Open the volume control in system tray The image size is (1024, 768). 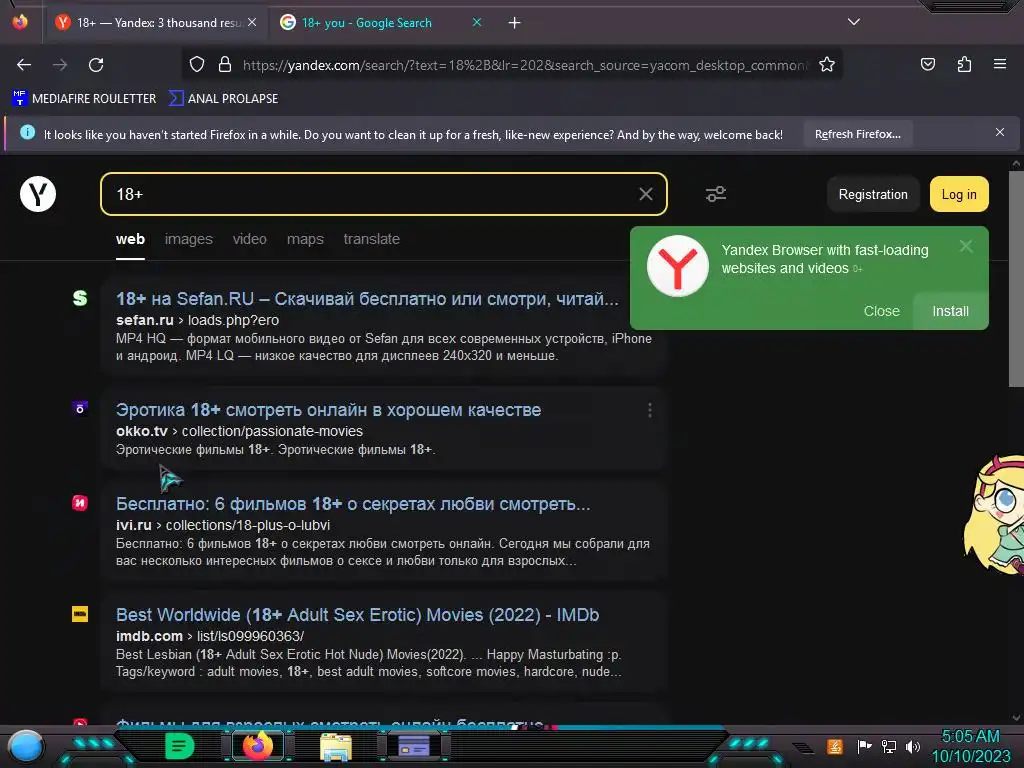(913, 746)
